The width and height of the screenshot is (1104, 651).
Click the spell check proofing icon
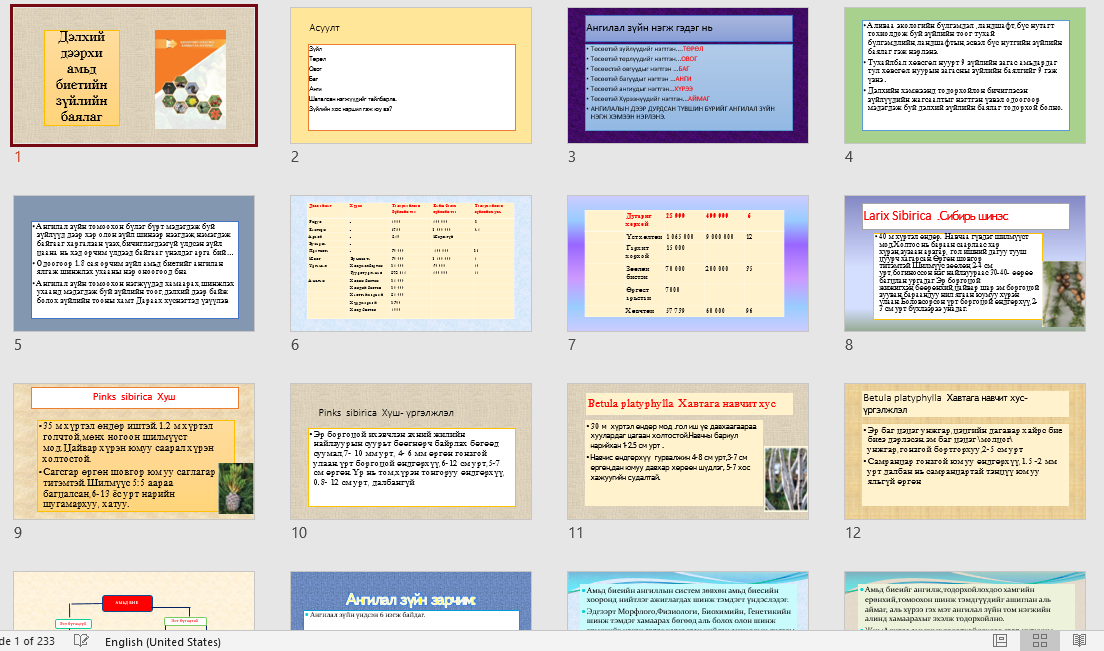pos(81,640)
